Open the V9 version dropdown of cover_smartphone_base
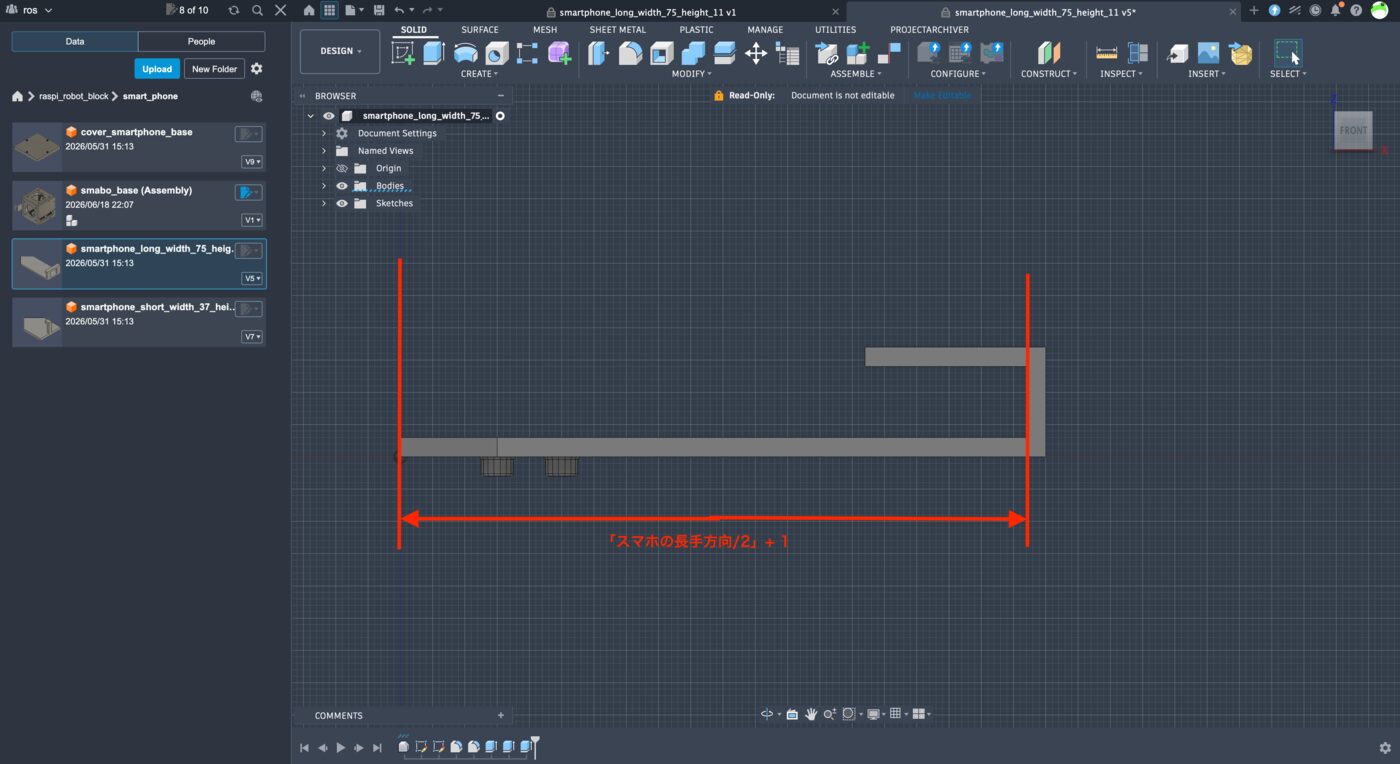Screen dimensions: 1400x764 [x=252, y=162]
